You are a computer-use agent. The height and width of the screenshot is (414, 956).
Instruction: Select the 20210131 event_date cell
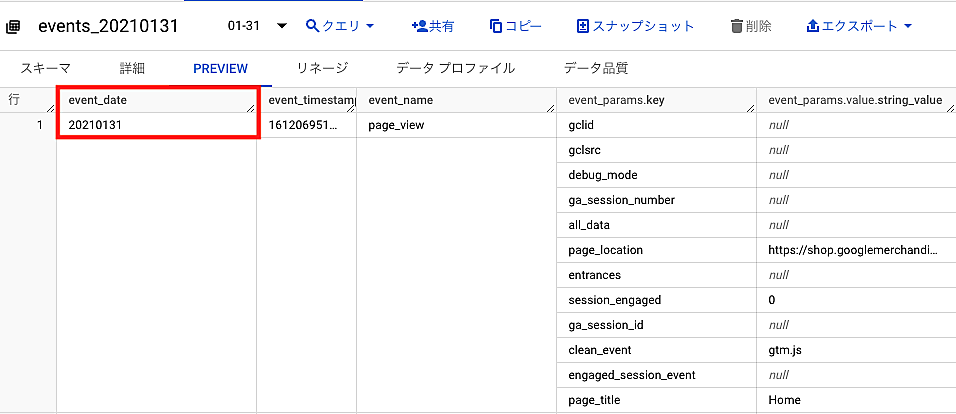click(94, 125)
